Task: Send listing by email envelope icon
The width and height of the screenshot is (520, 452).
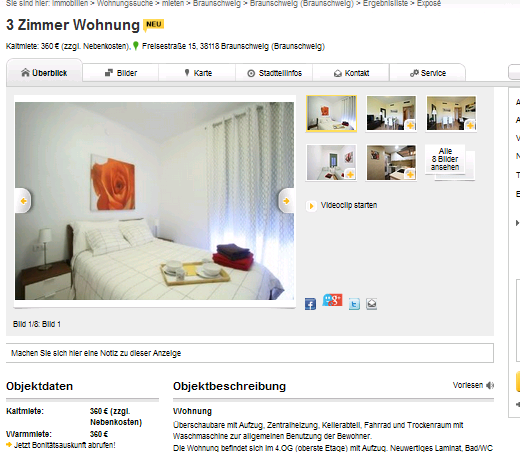Action: (x=372, y=304)
